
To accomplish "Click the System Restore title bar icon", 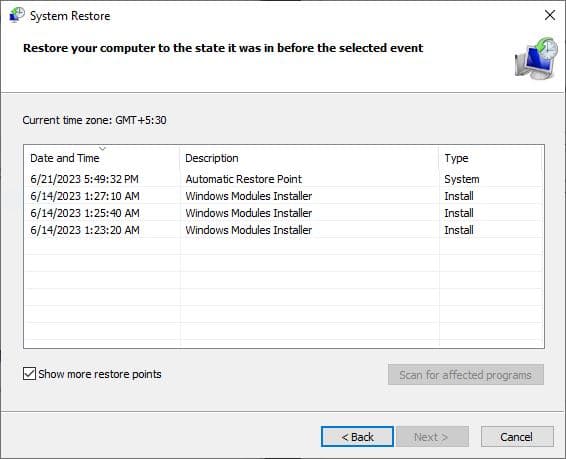I will [17, 15].
